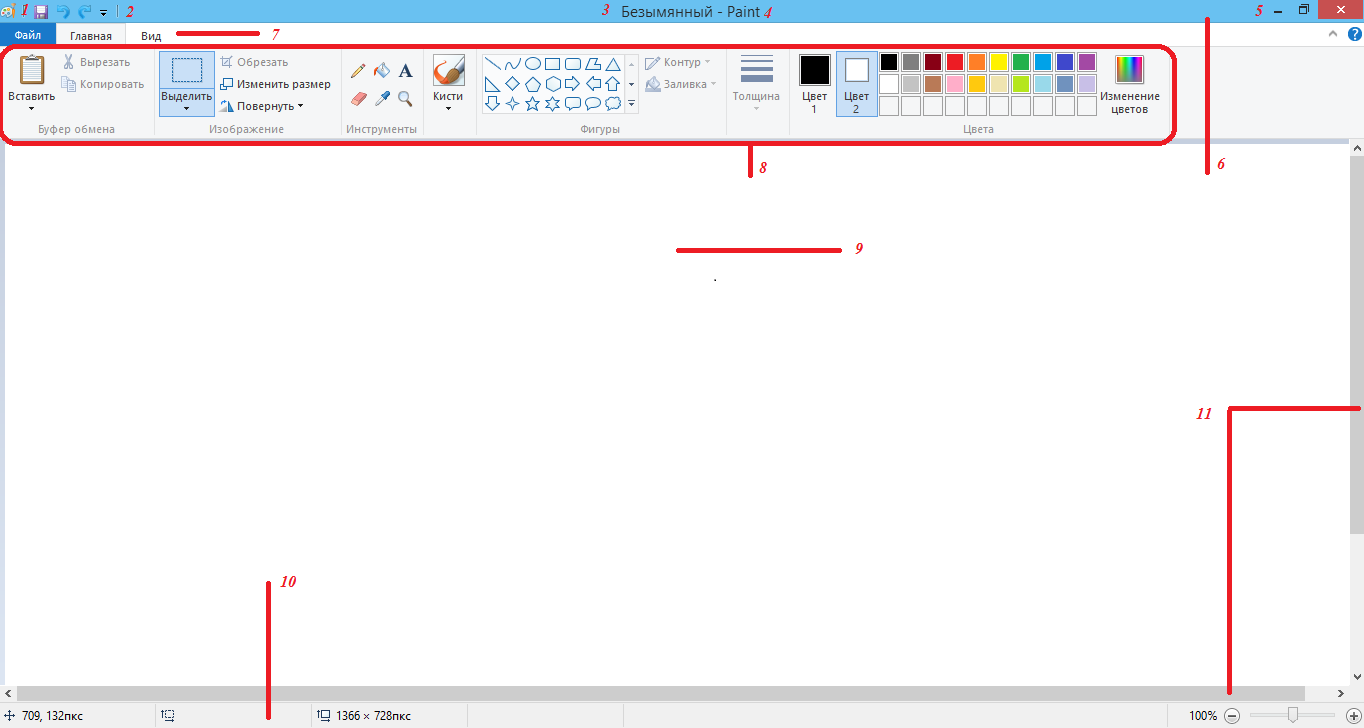The image size is (1364, 728).
Task: Choose the Cloud callout shape
Action: [613, 103]
